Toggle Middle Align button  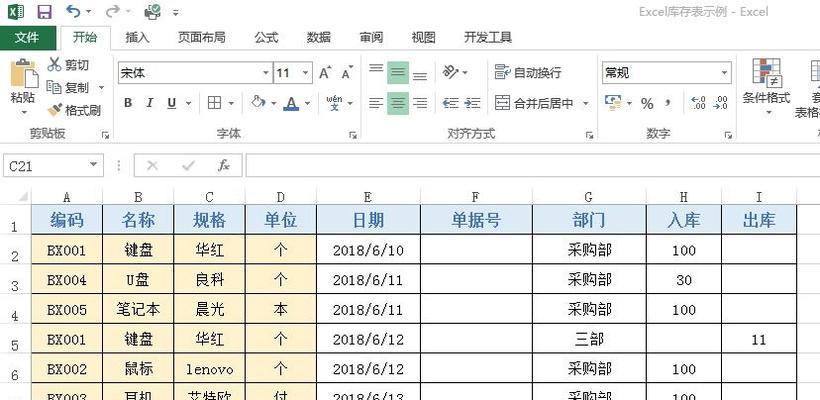click(398, 73)
